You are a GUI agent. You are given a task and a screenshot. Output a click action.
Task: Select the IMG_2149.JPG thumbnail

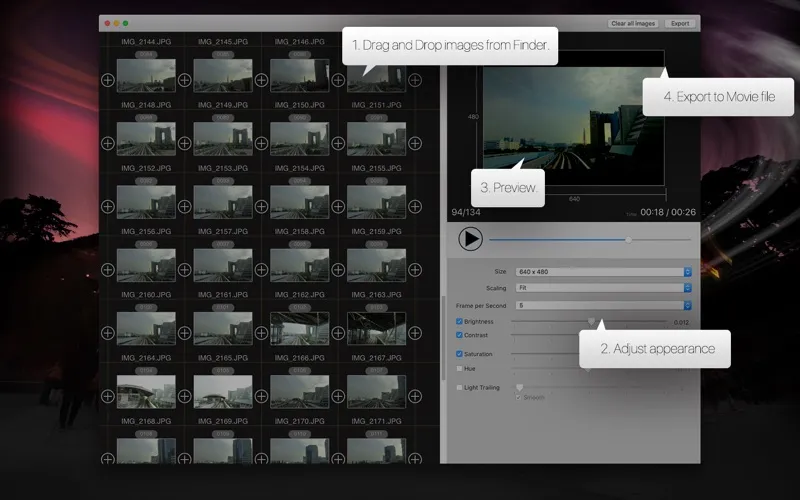[x=223, y=139]
